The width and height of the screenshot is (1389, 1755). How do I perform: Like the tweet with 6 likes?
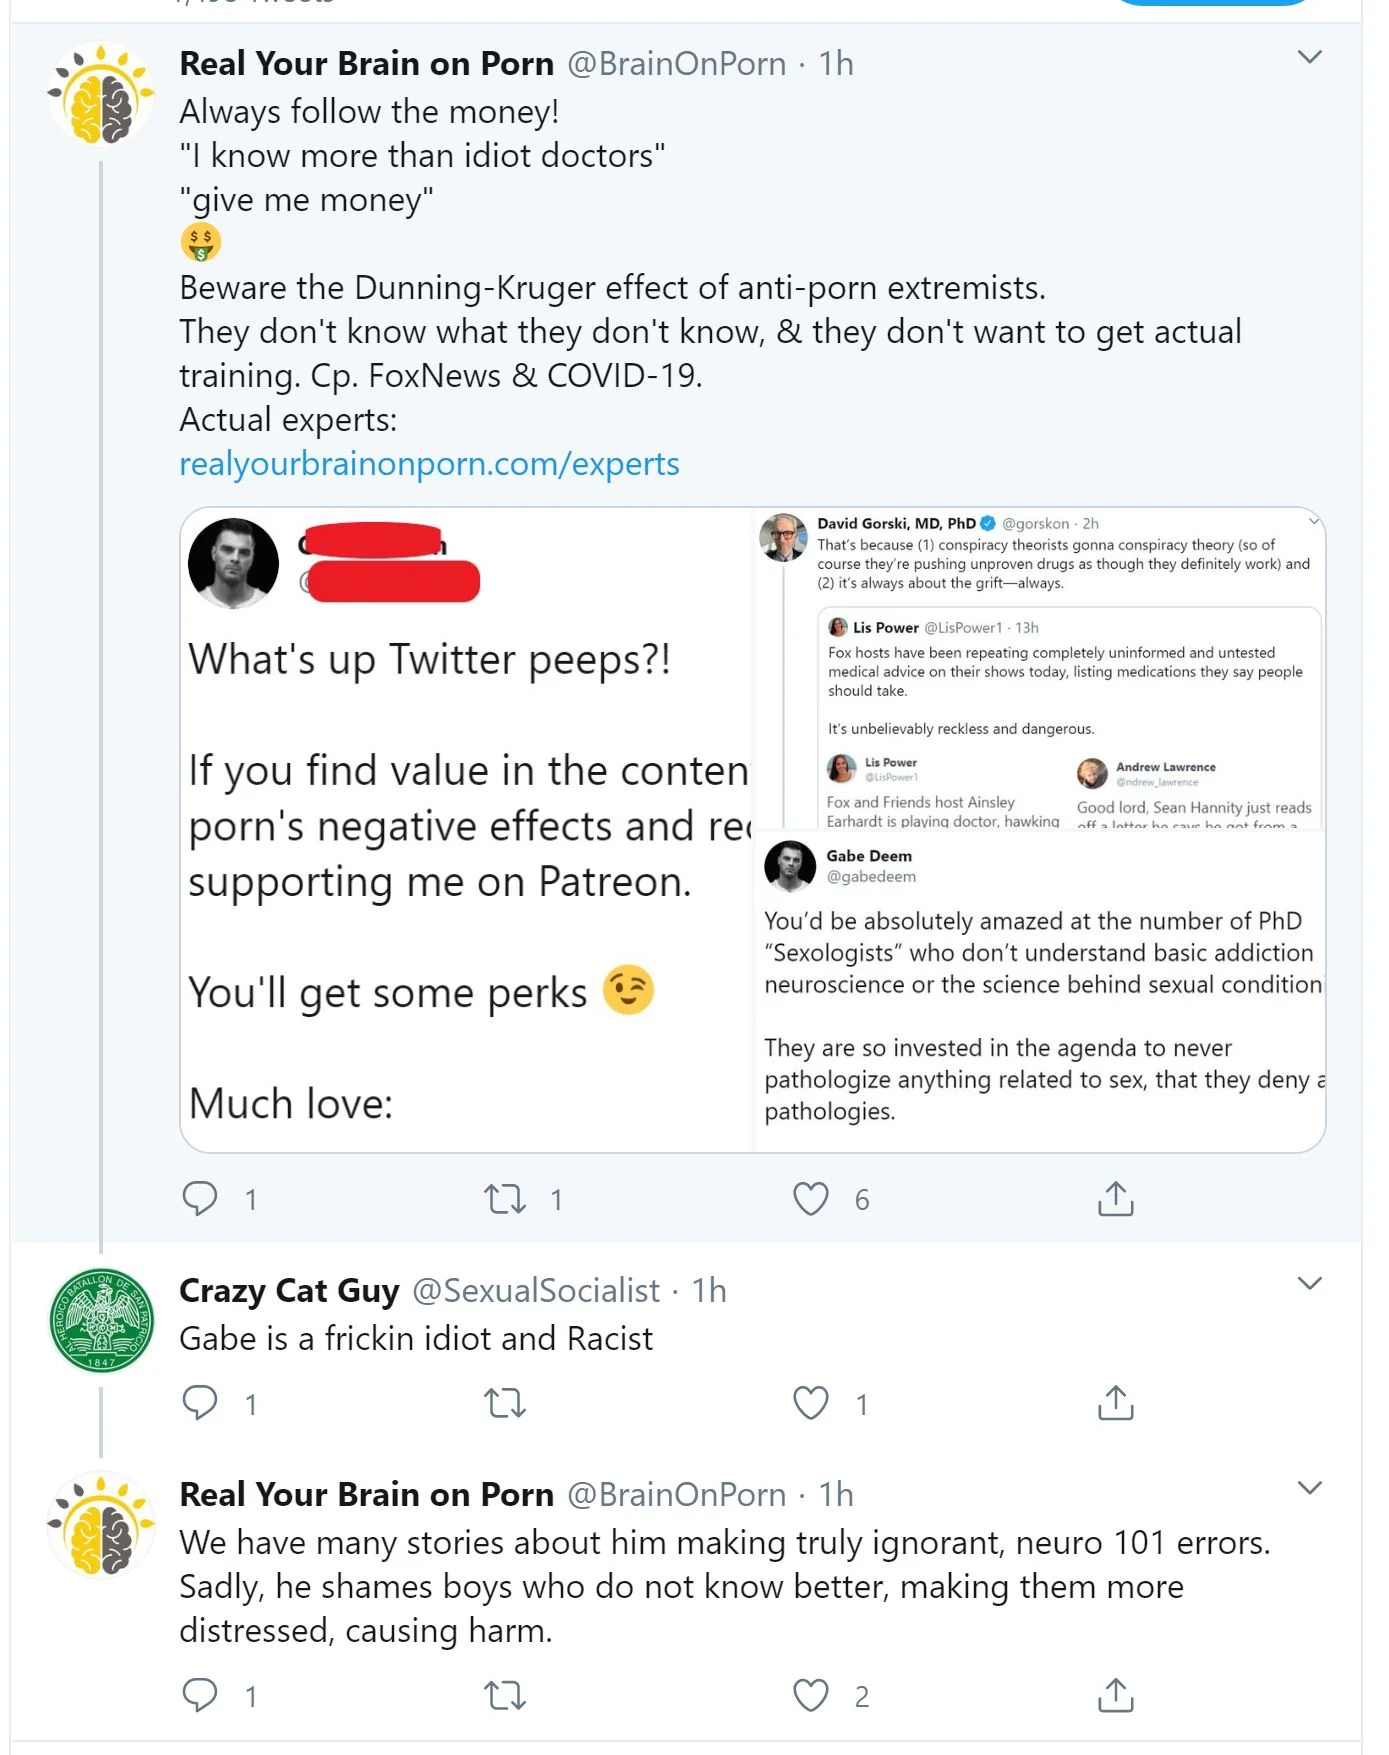[810, 1198]
